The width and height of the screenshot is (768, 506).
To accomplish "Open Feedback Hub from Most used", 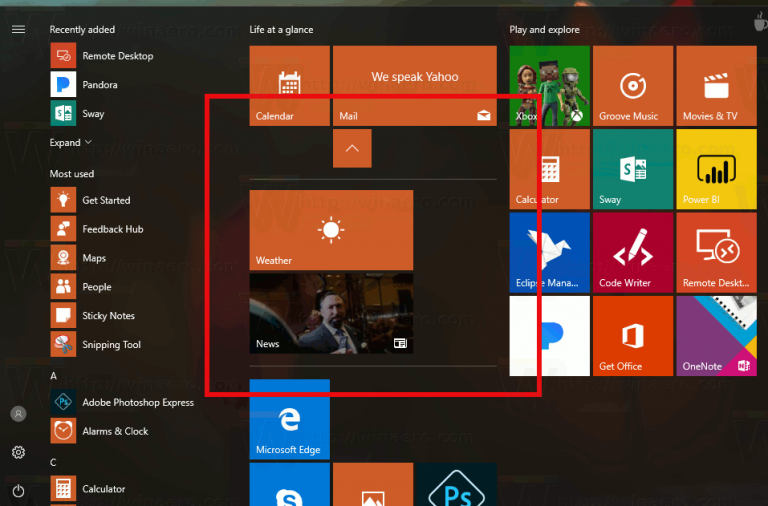I will 112,229.
